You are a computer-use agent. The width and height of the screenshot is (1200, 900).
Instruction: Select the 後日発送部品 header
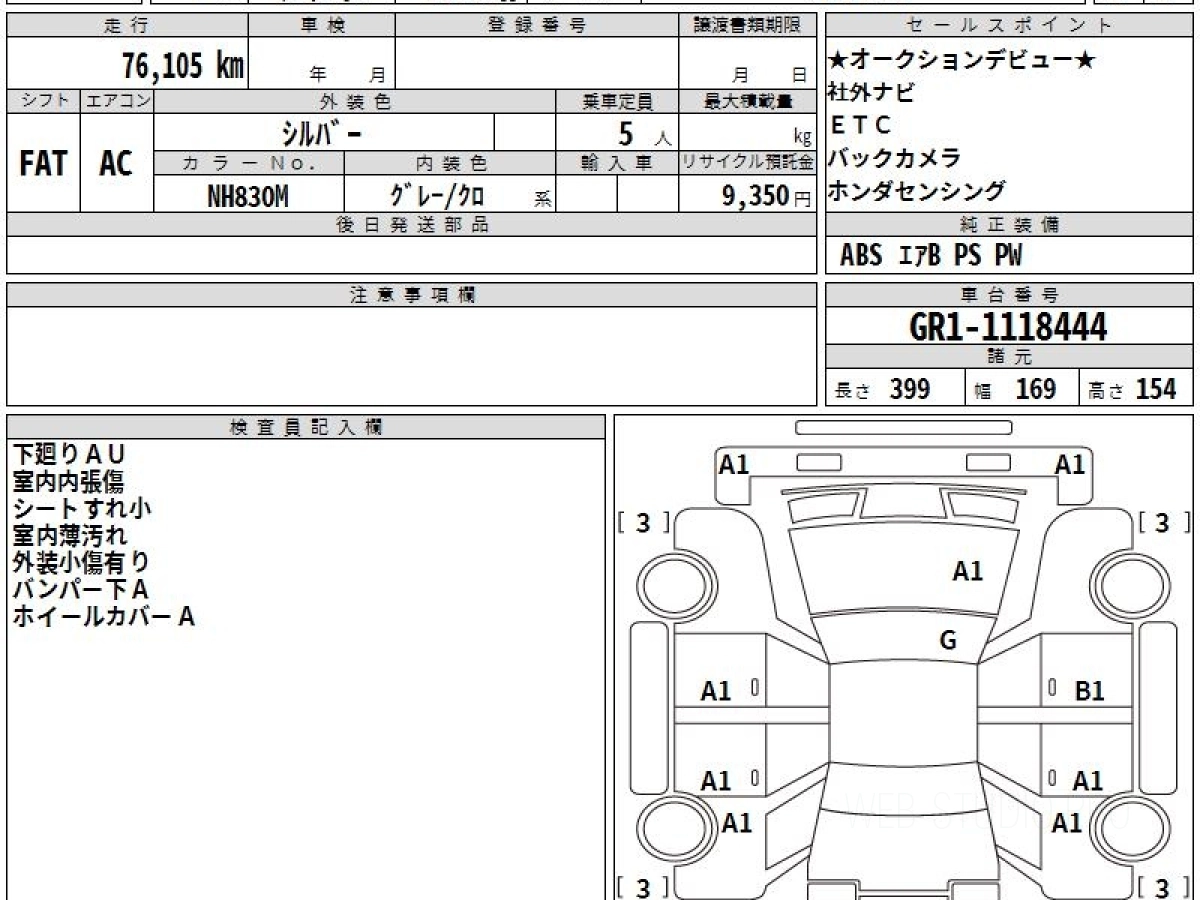click(x=411, y=225)
